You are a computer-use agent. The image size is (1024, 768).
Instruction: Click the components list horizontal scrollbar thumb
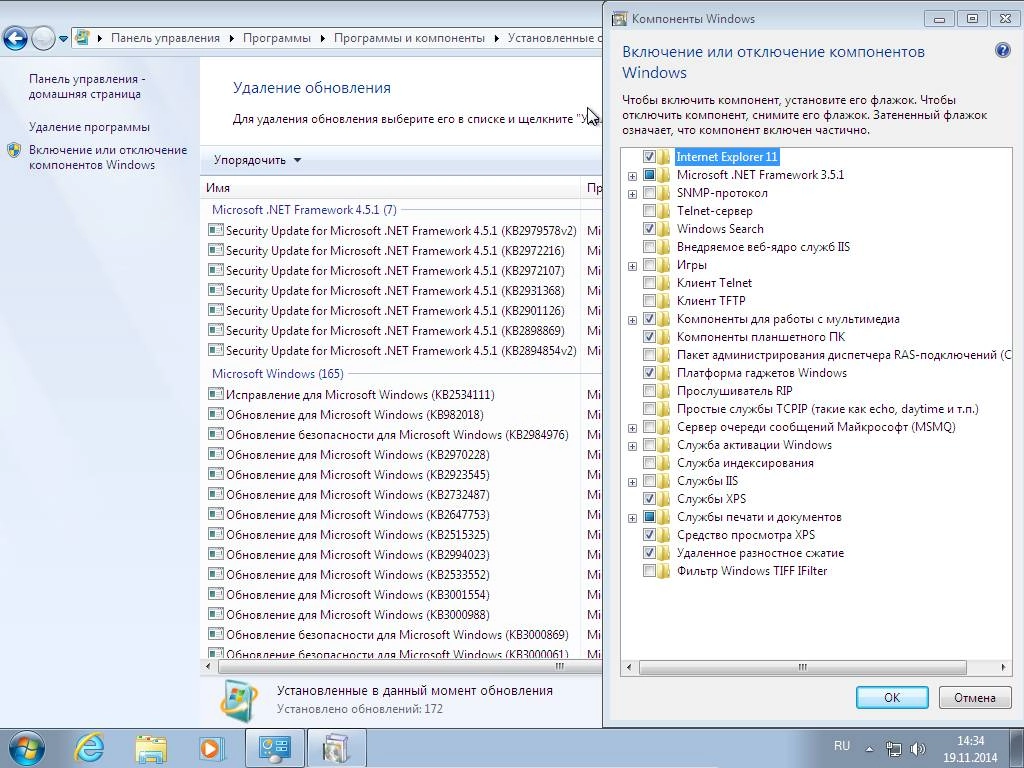802,667
